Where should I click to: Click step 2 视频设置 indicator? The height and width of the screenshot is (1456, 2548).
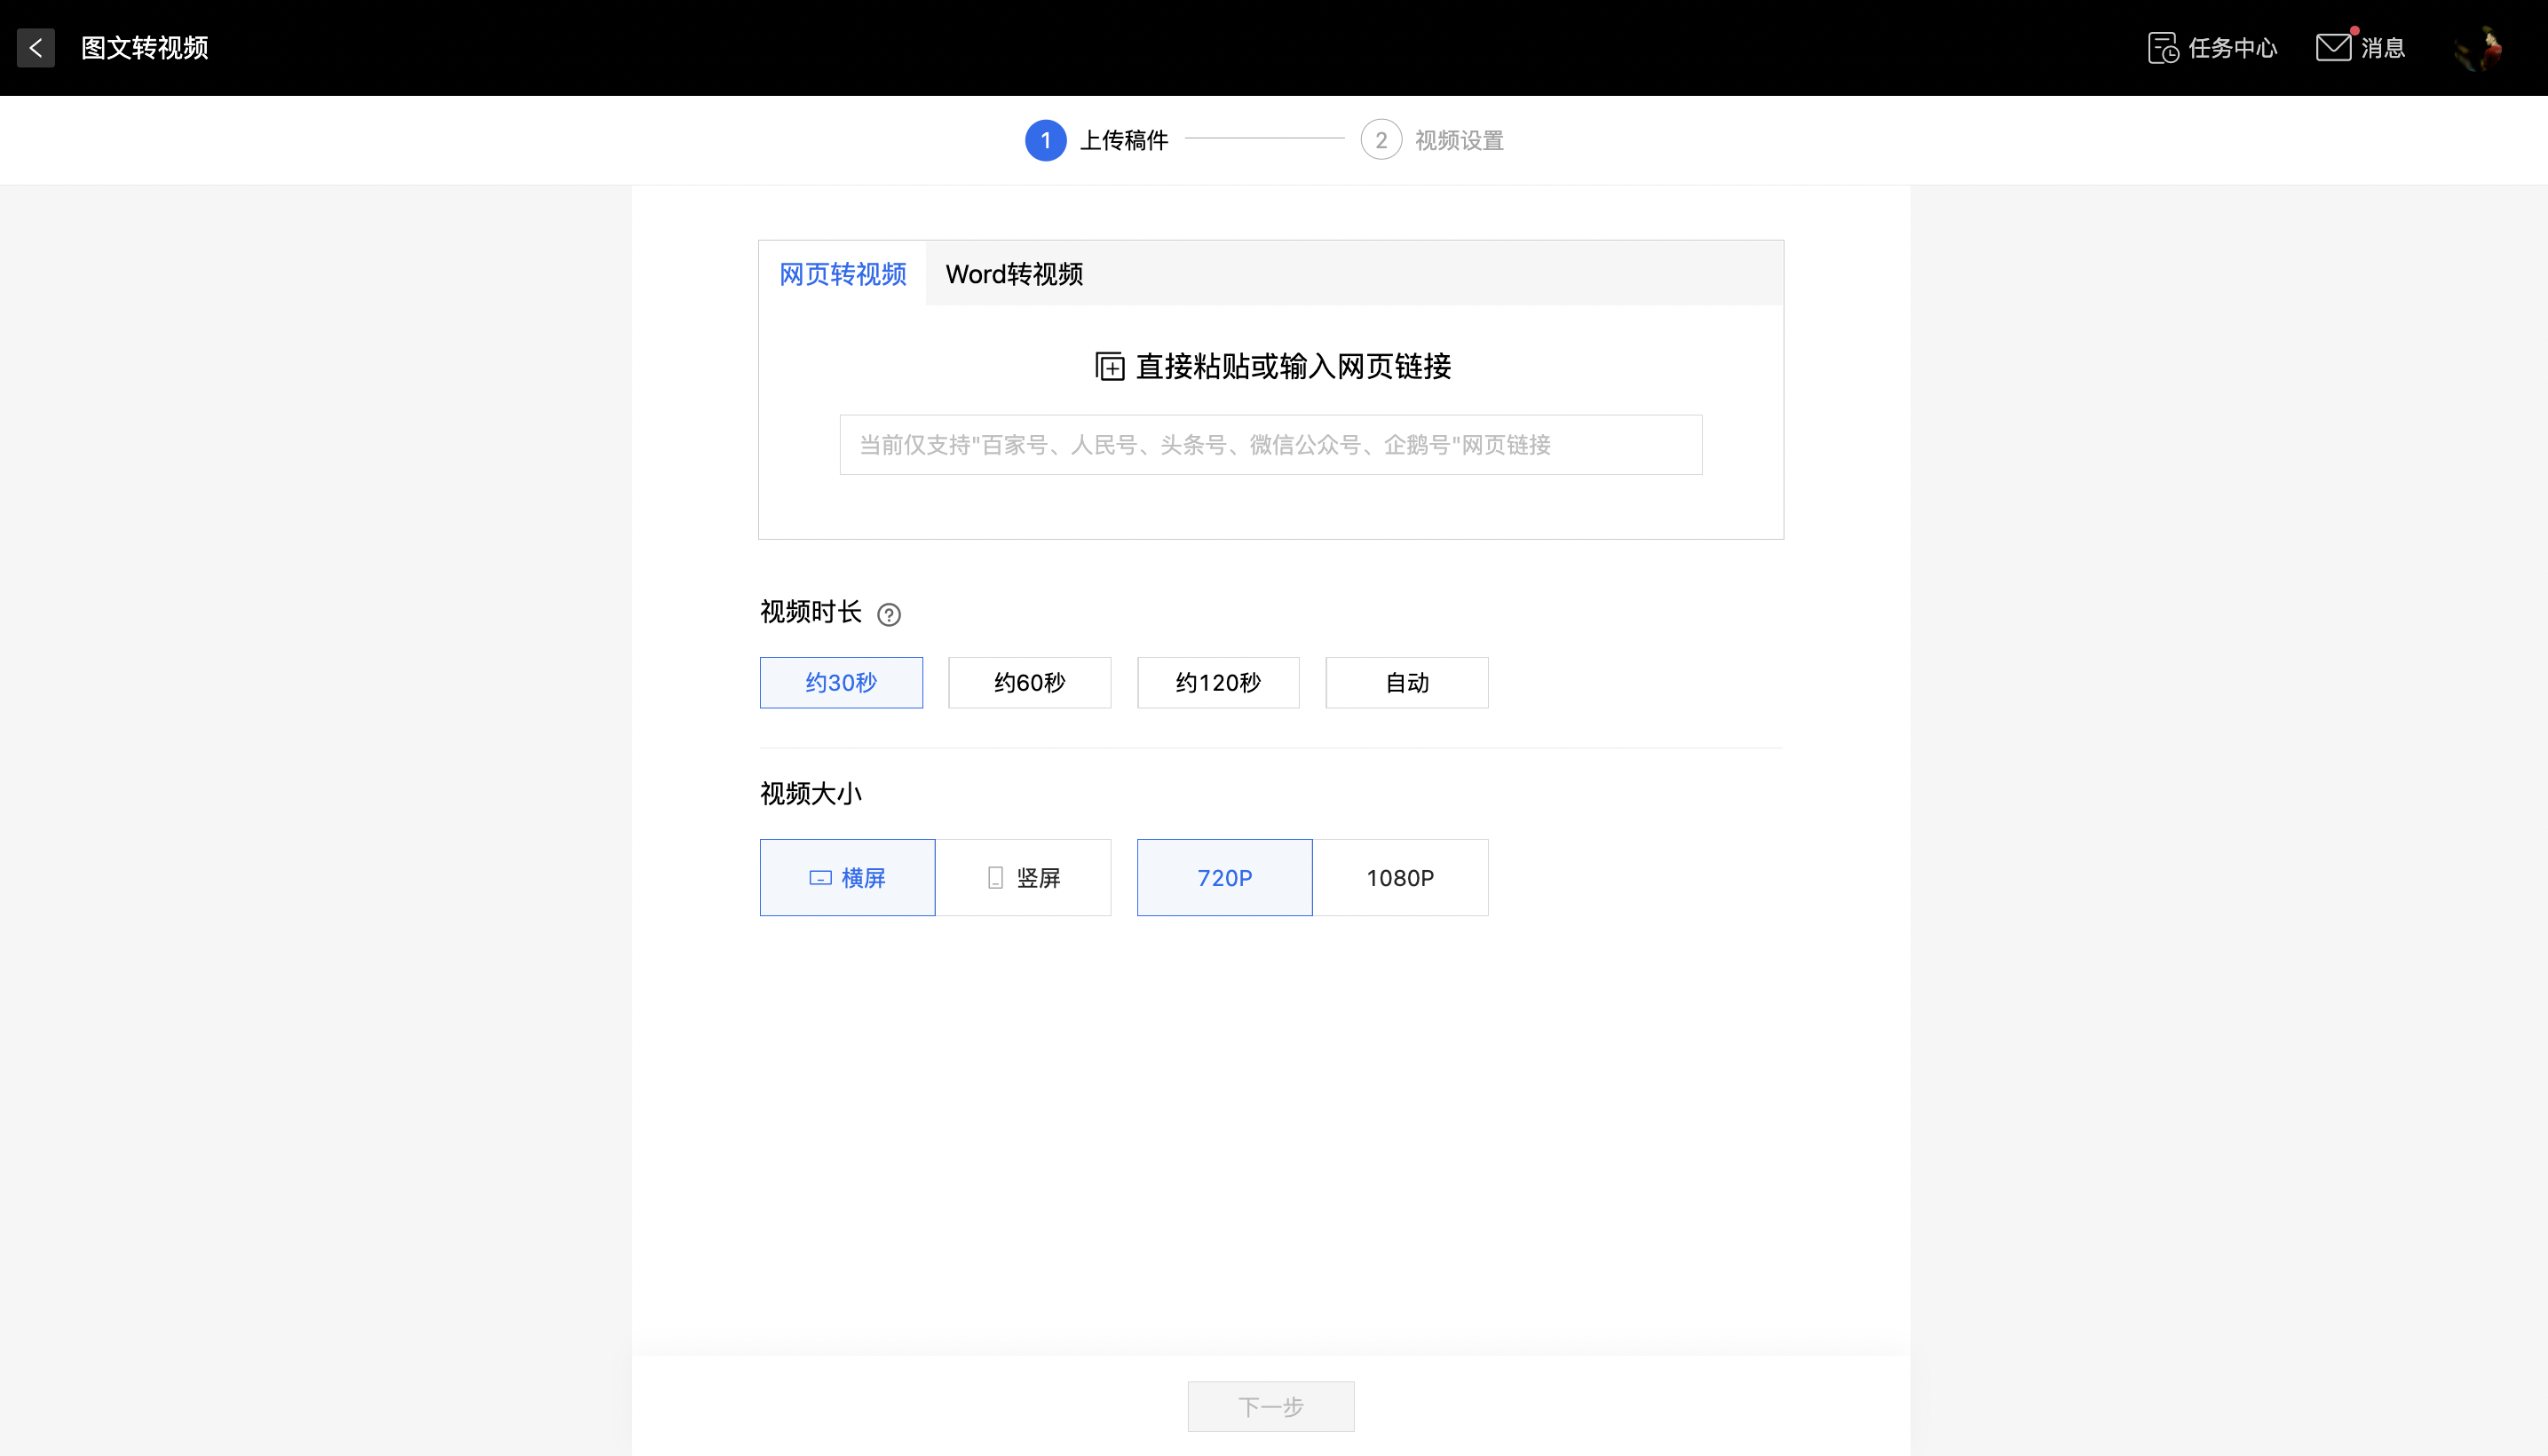tap(1432, 140)
